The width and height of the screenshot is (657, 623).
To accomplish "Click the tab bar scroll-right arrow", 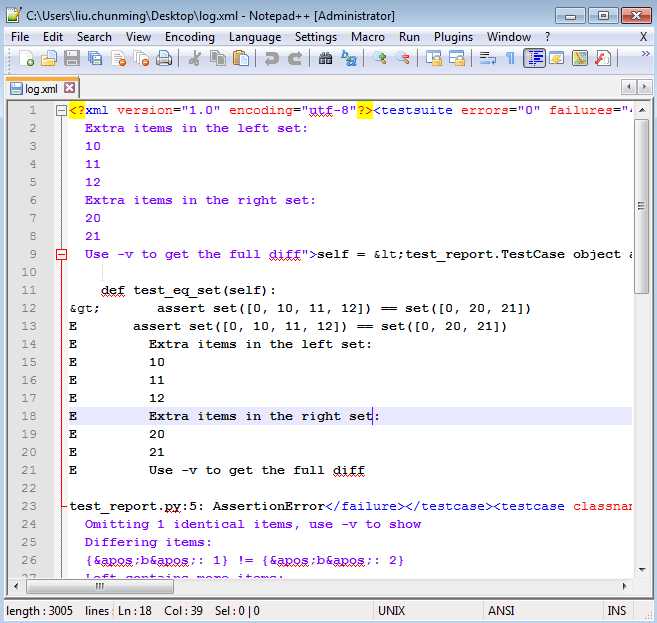I will [644, 87].
